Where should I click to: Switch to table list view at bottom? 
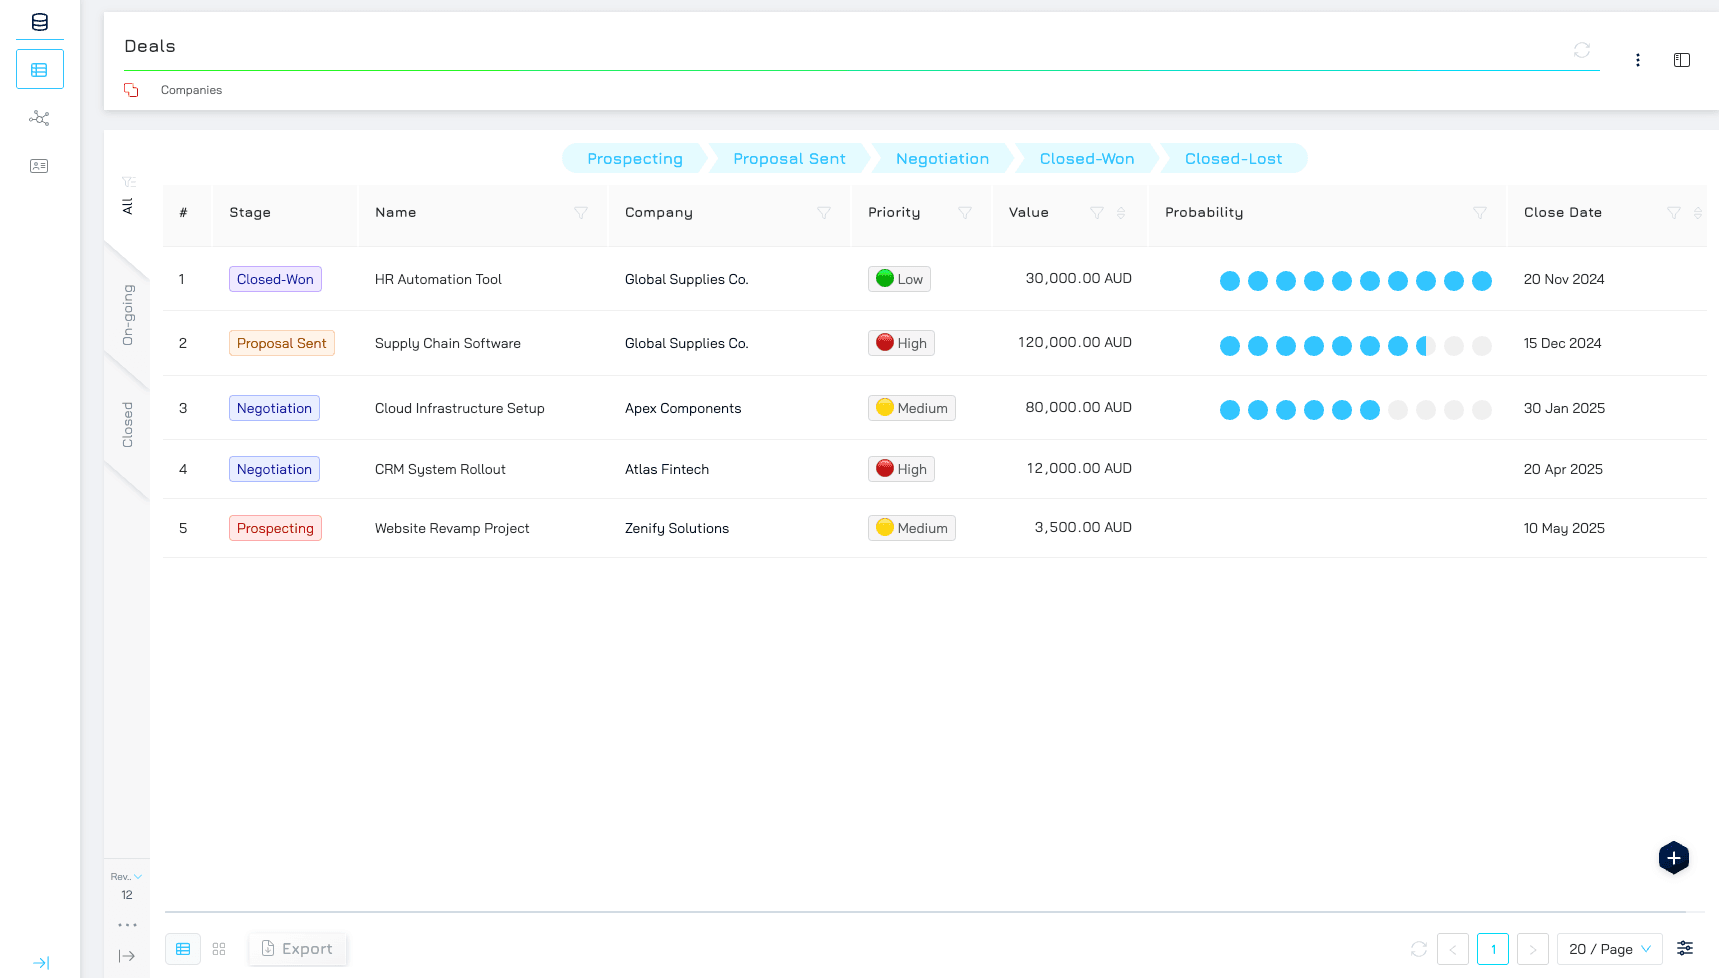(x=183, y=949)
